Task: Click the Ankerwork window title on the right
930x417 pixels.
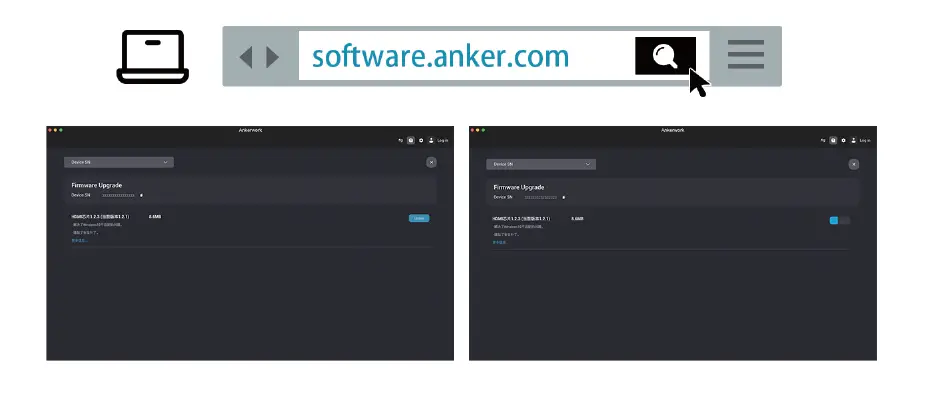Action: (x=673, y=130)
